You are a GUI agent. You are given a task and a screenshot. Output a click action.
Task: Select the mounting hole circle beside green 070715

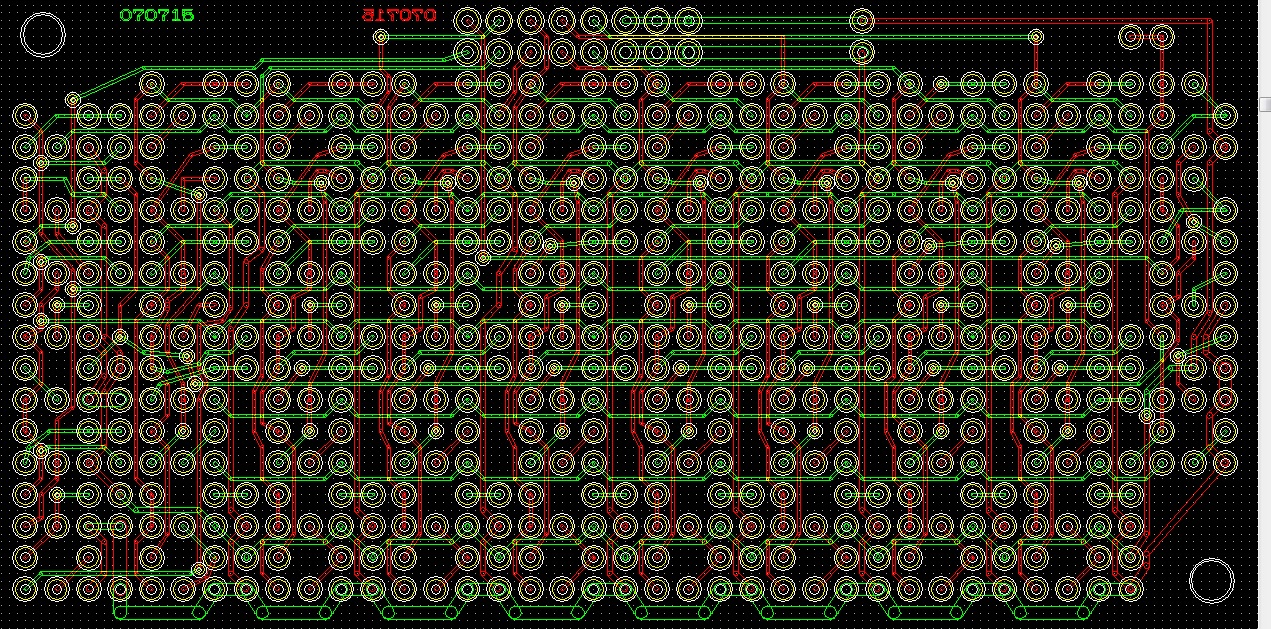(43, 35)
